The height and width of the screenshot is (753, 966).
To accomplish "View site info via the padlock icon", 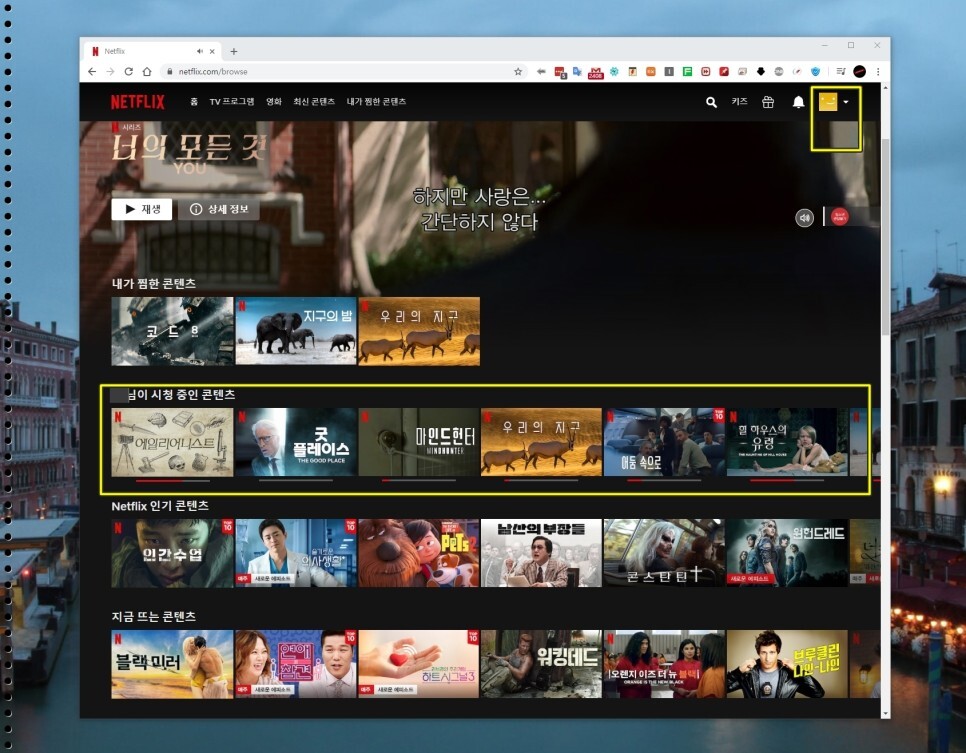I will pos(169,71).
